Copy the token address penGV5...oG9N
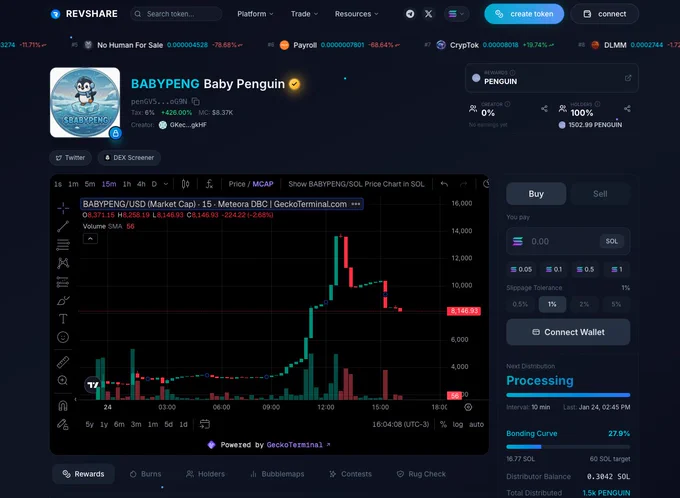 tap(196, 102)
